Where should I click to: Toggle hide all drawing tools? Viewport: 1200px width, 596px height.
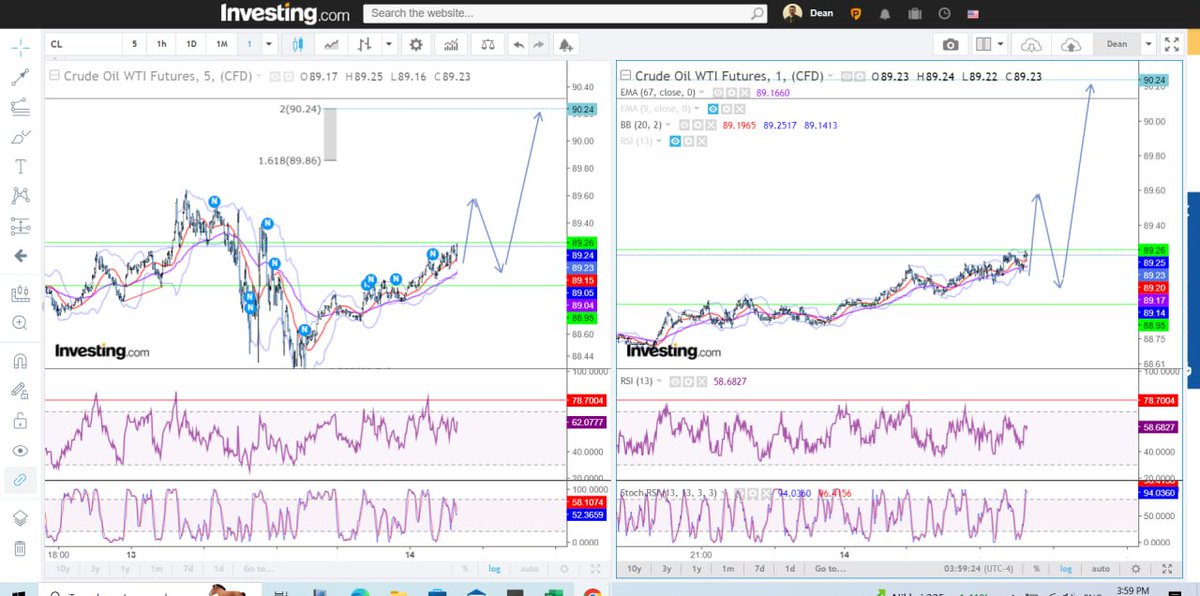[x=20, y=451]
